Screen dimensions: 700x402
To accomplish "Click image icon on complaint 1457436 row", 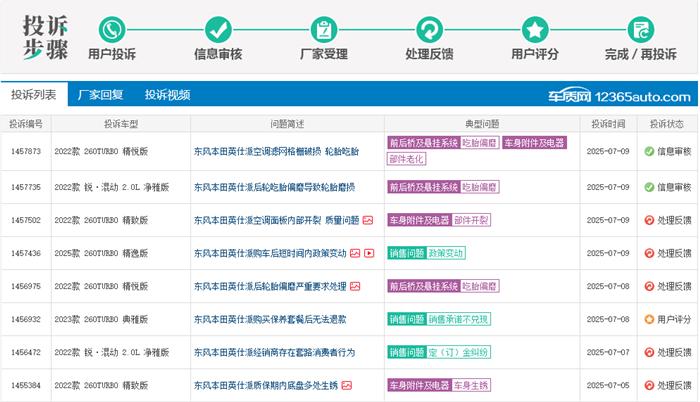I will pos(355,253).
